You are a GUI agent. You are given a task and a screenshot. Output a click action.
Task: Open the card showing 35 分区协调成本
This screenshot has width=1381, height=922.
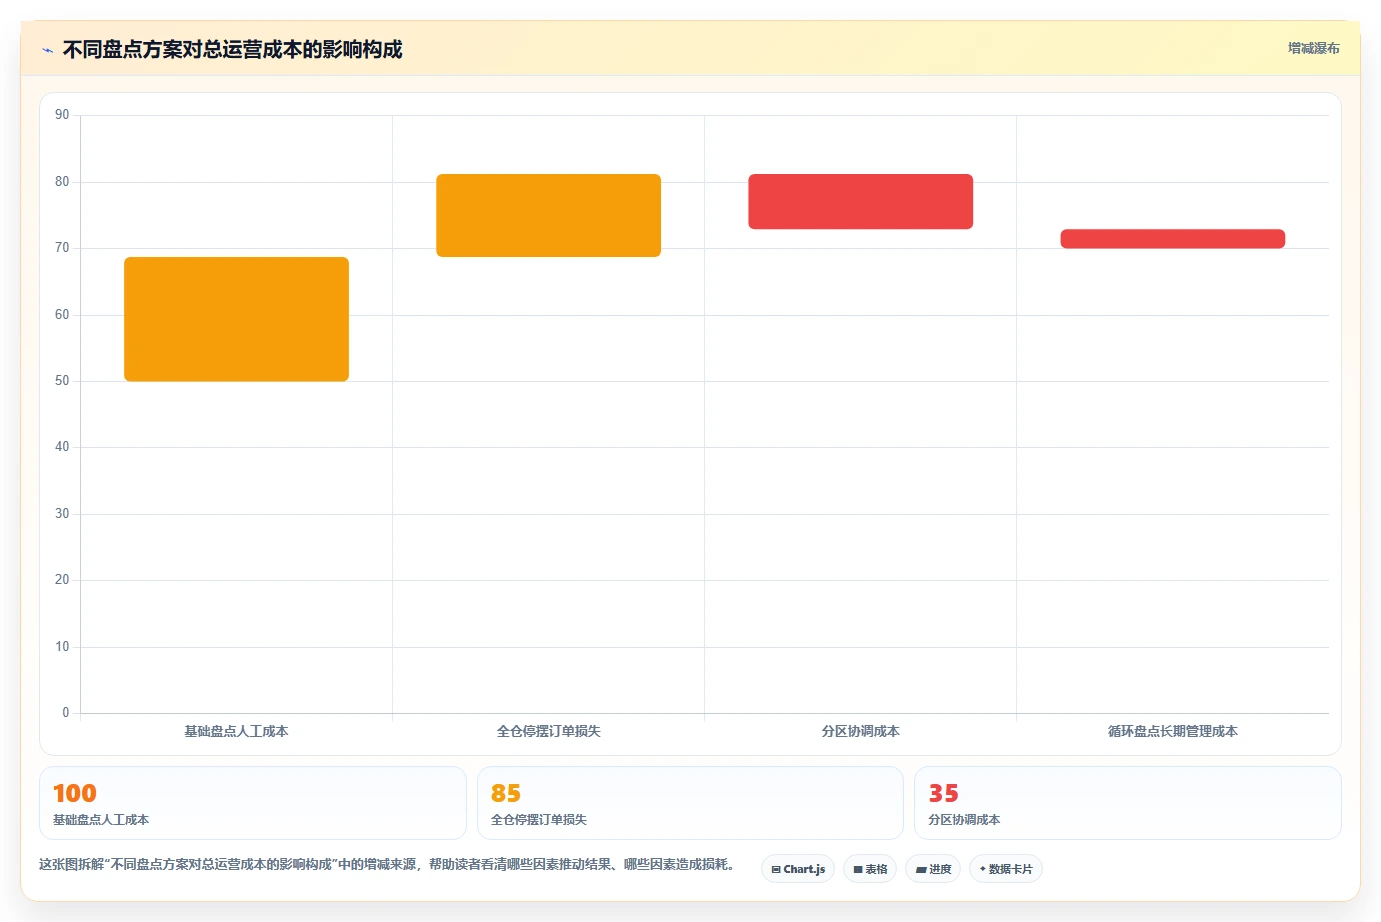pyautogui.click(x=1128, y=803)
